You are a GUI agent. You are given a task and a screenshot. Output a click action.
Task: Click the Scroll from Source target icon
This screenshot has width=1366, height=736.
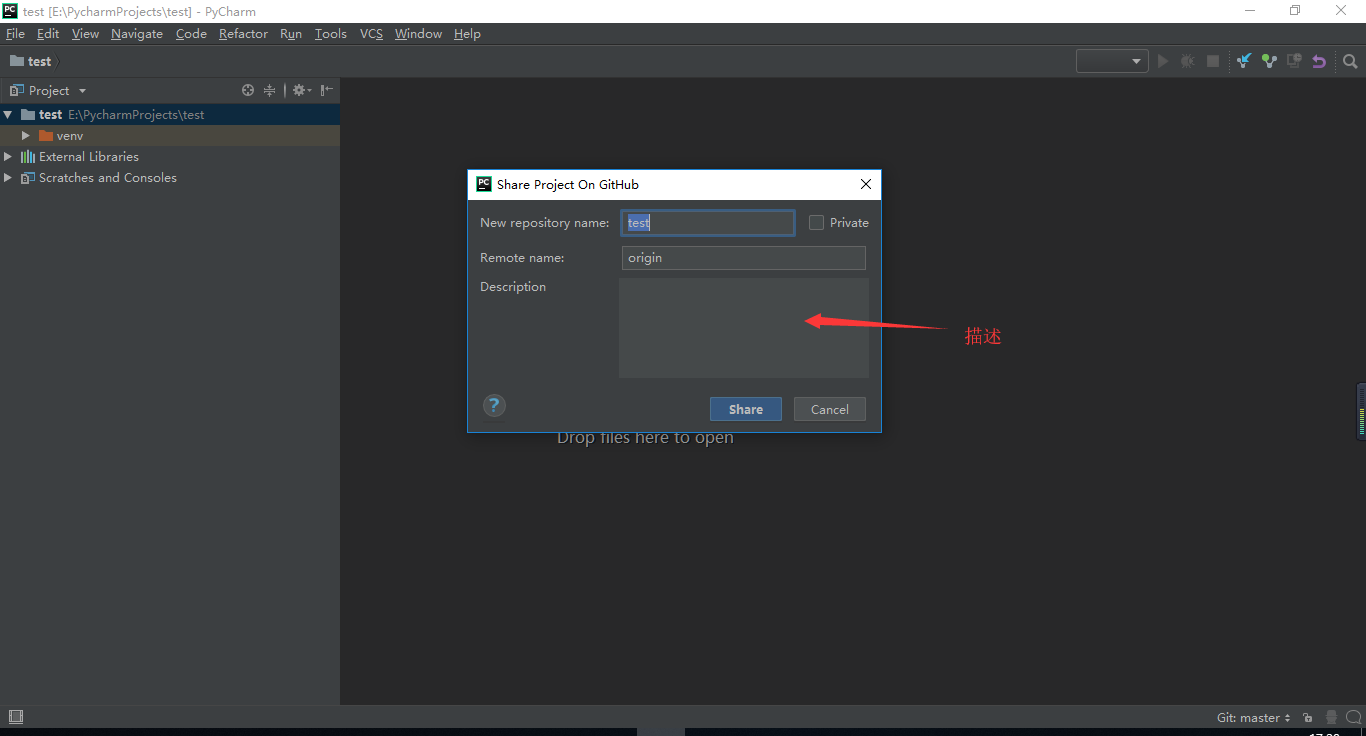click(248, 90)
